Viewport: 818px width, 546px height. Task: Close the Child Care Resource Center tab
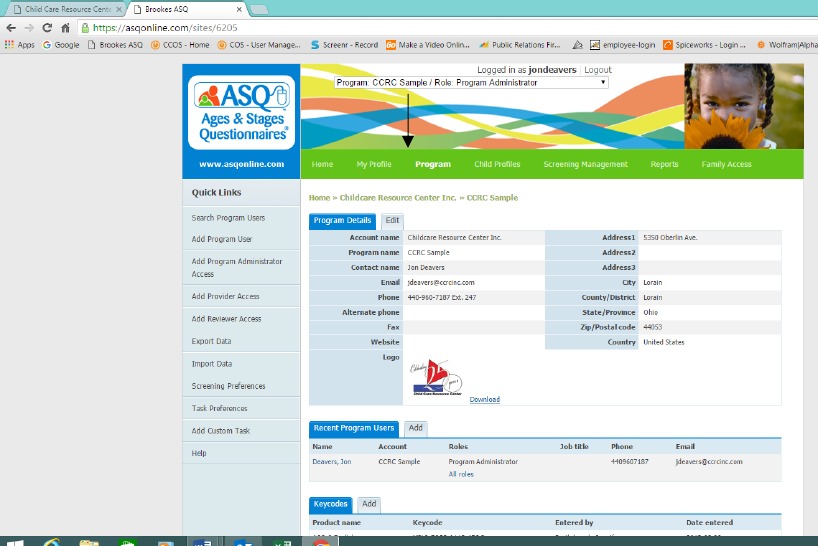(118, 9)
